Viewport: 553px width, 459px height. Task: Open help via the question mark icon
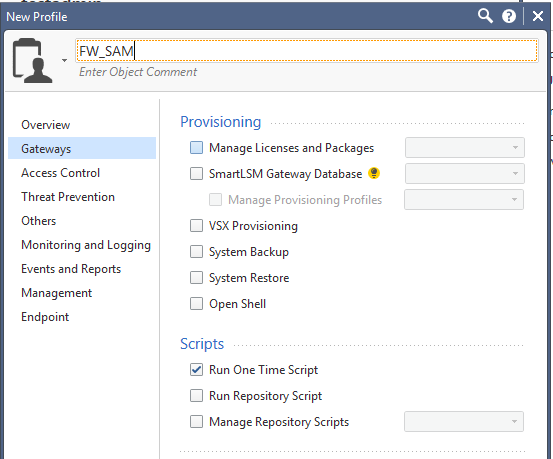point(509,16)
